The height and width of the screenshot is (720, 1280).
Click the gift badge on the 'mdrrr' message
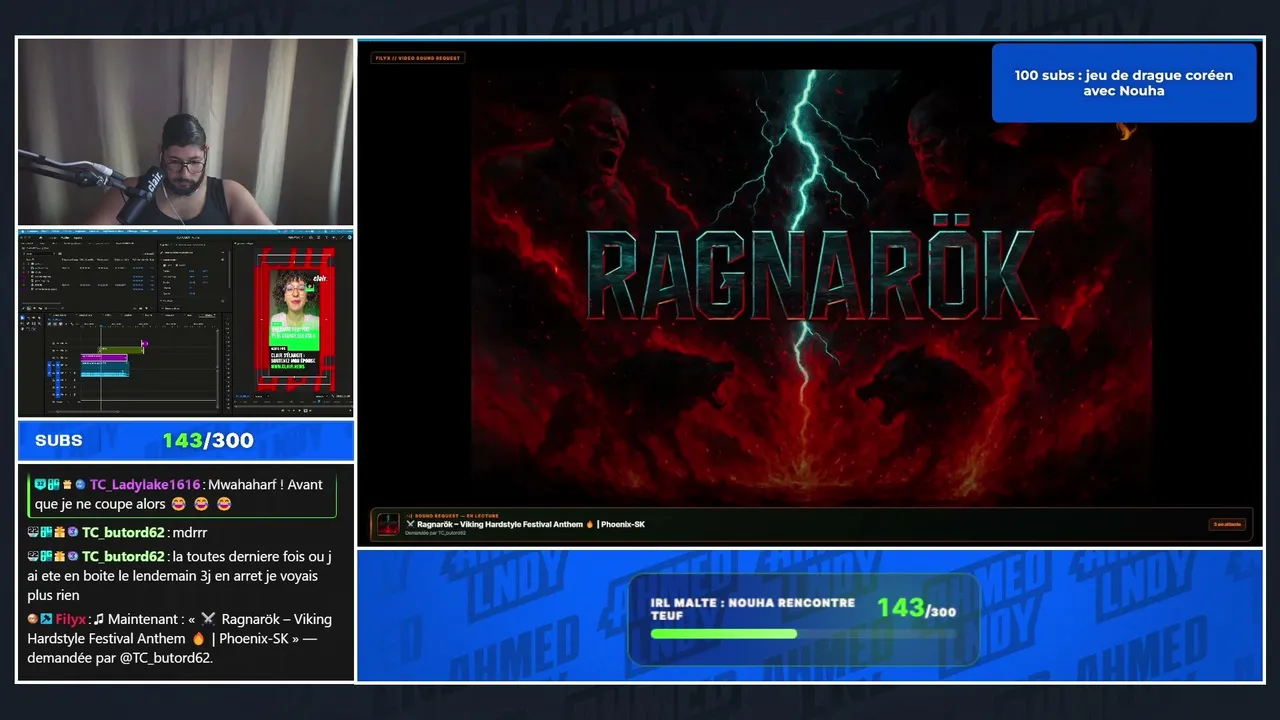click(x=59, y=533)
